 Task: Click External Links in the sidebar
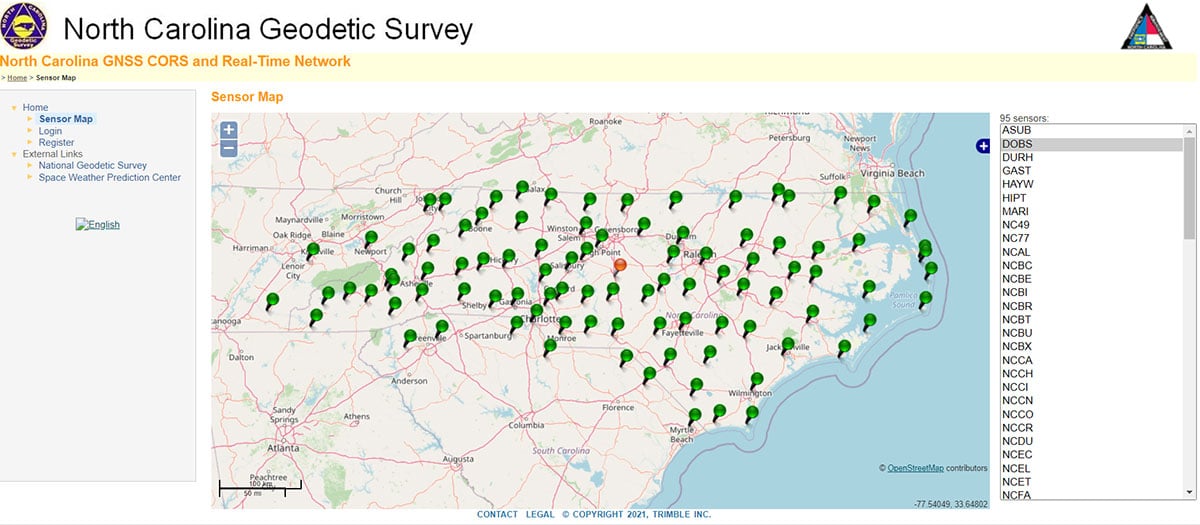pyautogui.click(x=52, y=154)
